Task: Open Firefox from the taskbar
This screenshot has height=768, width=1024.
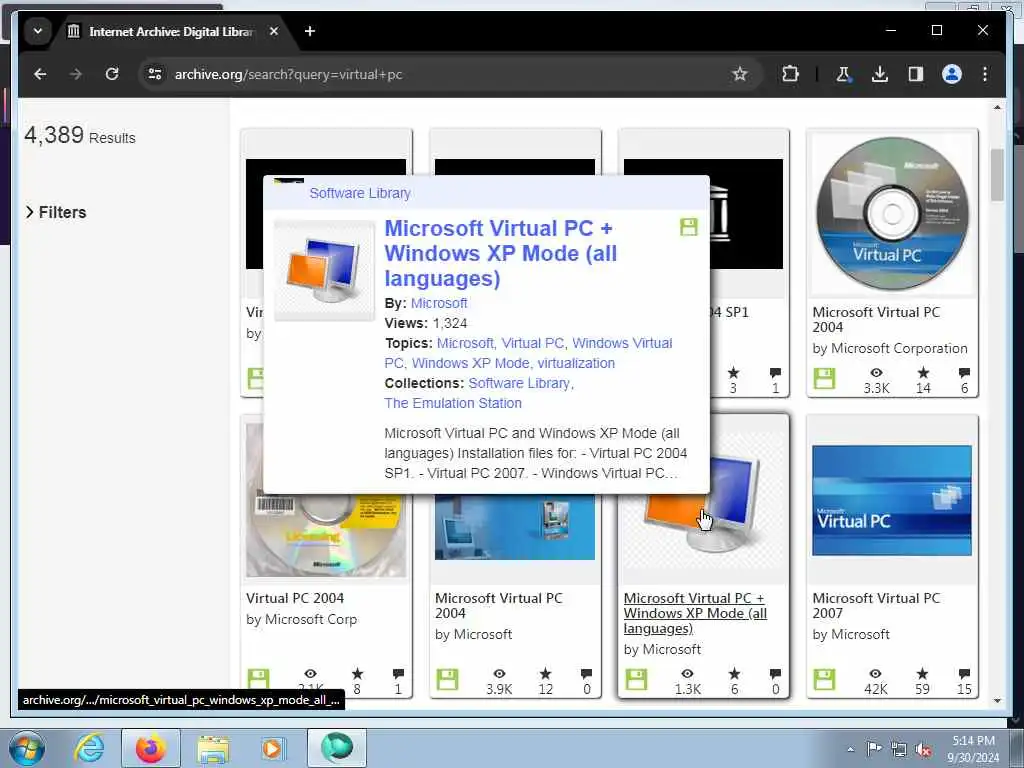Action: point(151,748)
